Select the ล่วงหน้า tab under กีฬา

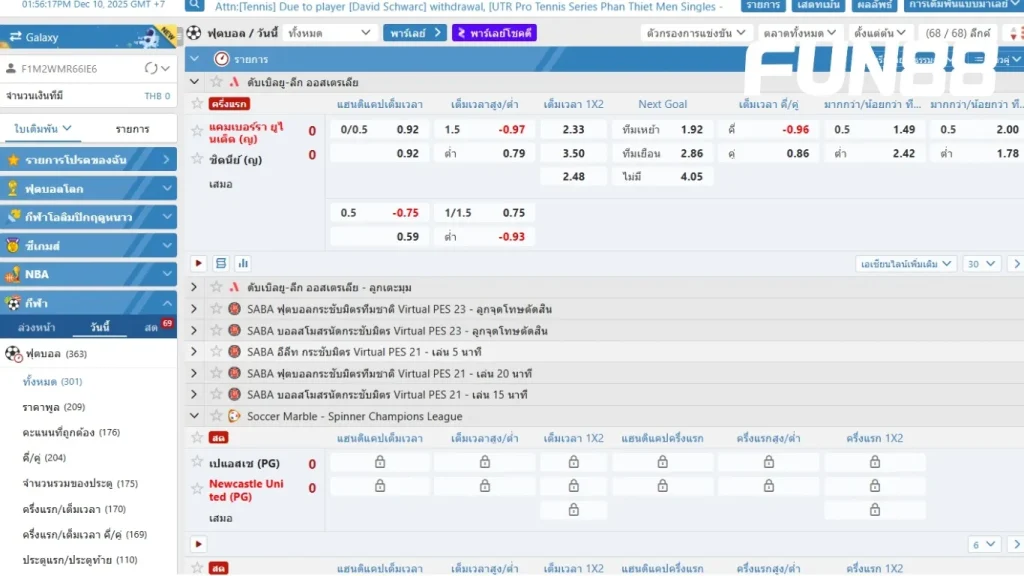[37, 328]
